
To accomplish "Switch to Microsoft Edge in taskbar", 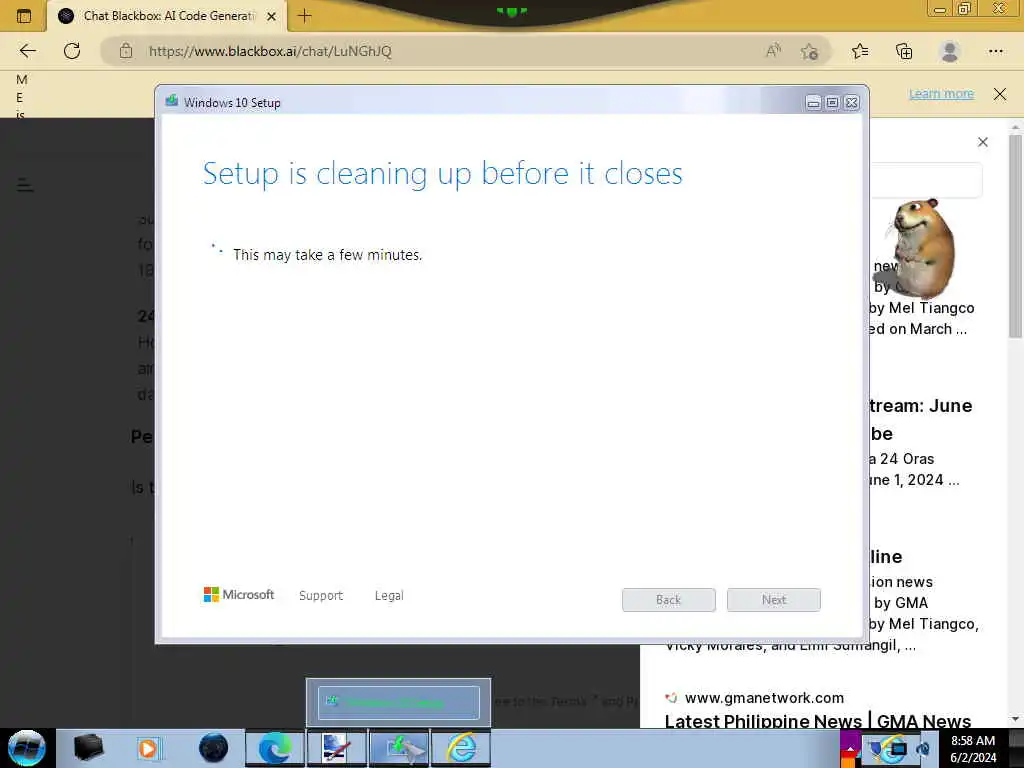I will (275, 748).
